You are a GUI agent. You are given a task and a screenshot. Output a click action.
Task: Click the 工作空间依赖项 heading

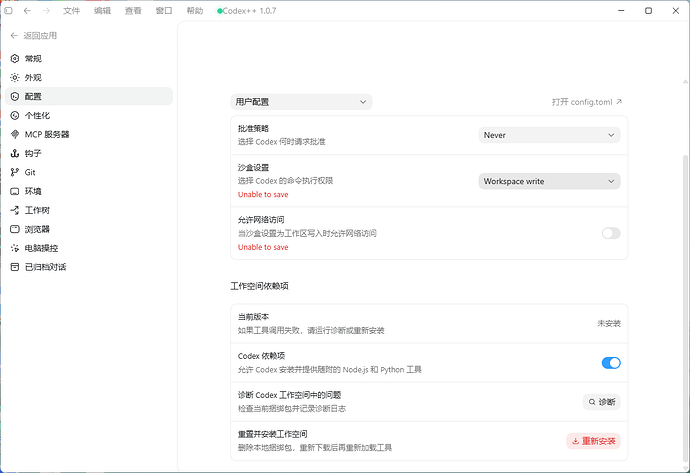(260, 286)
